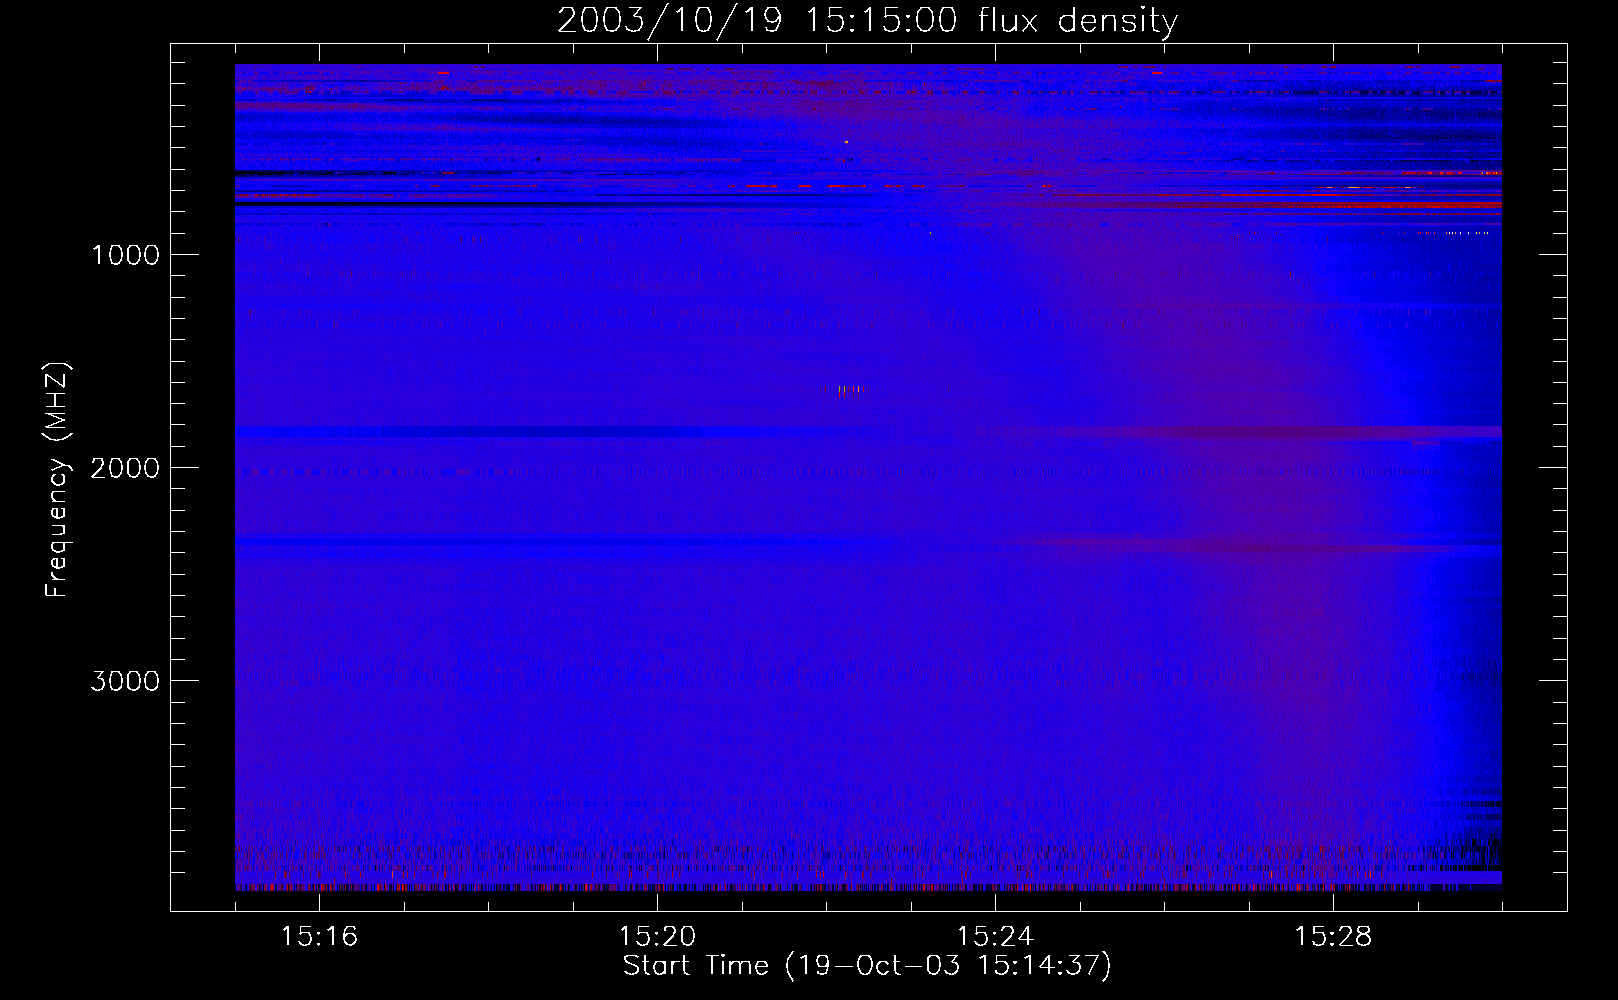Click the 15:16 time tick label
This screenshot has height=1000, width=1618.
point(319,936)
